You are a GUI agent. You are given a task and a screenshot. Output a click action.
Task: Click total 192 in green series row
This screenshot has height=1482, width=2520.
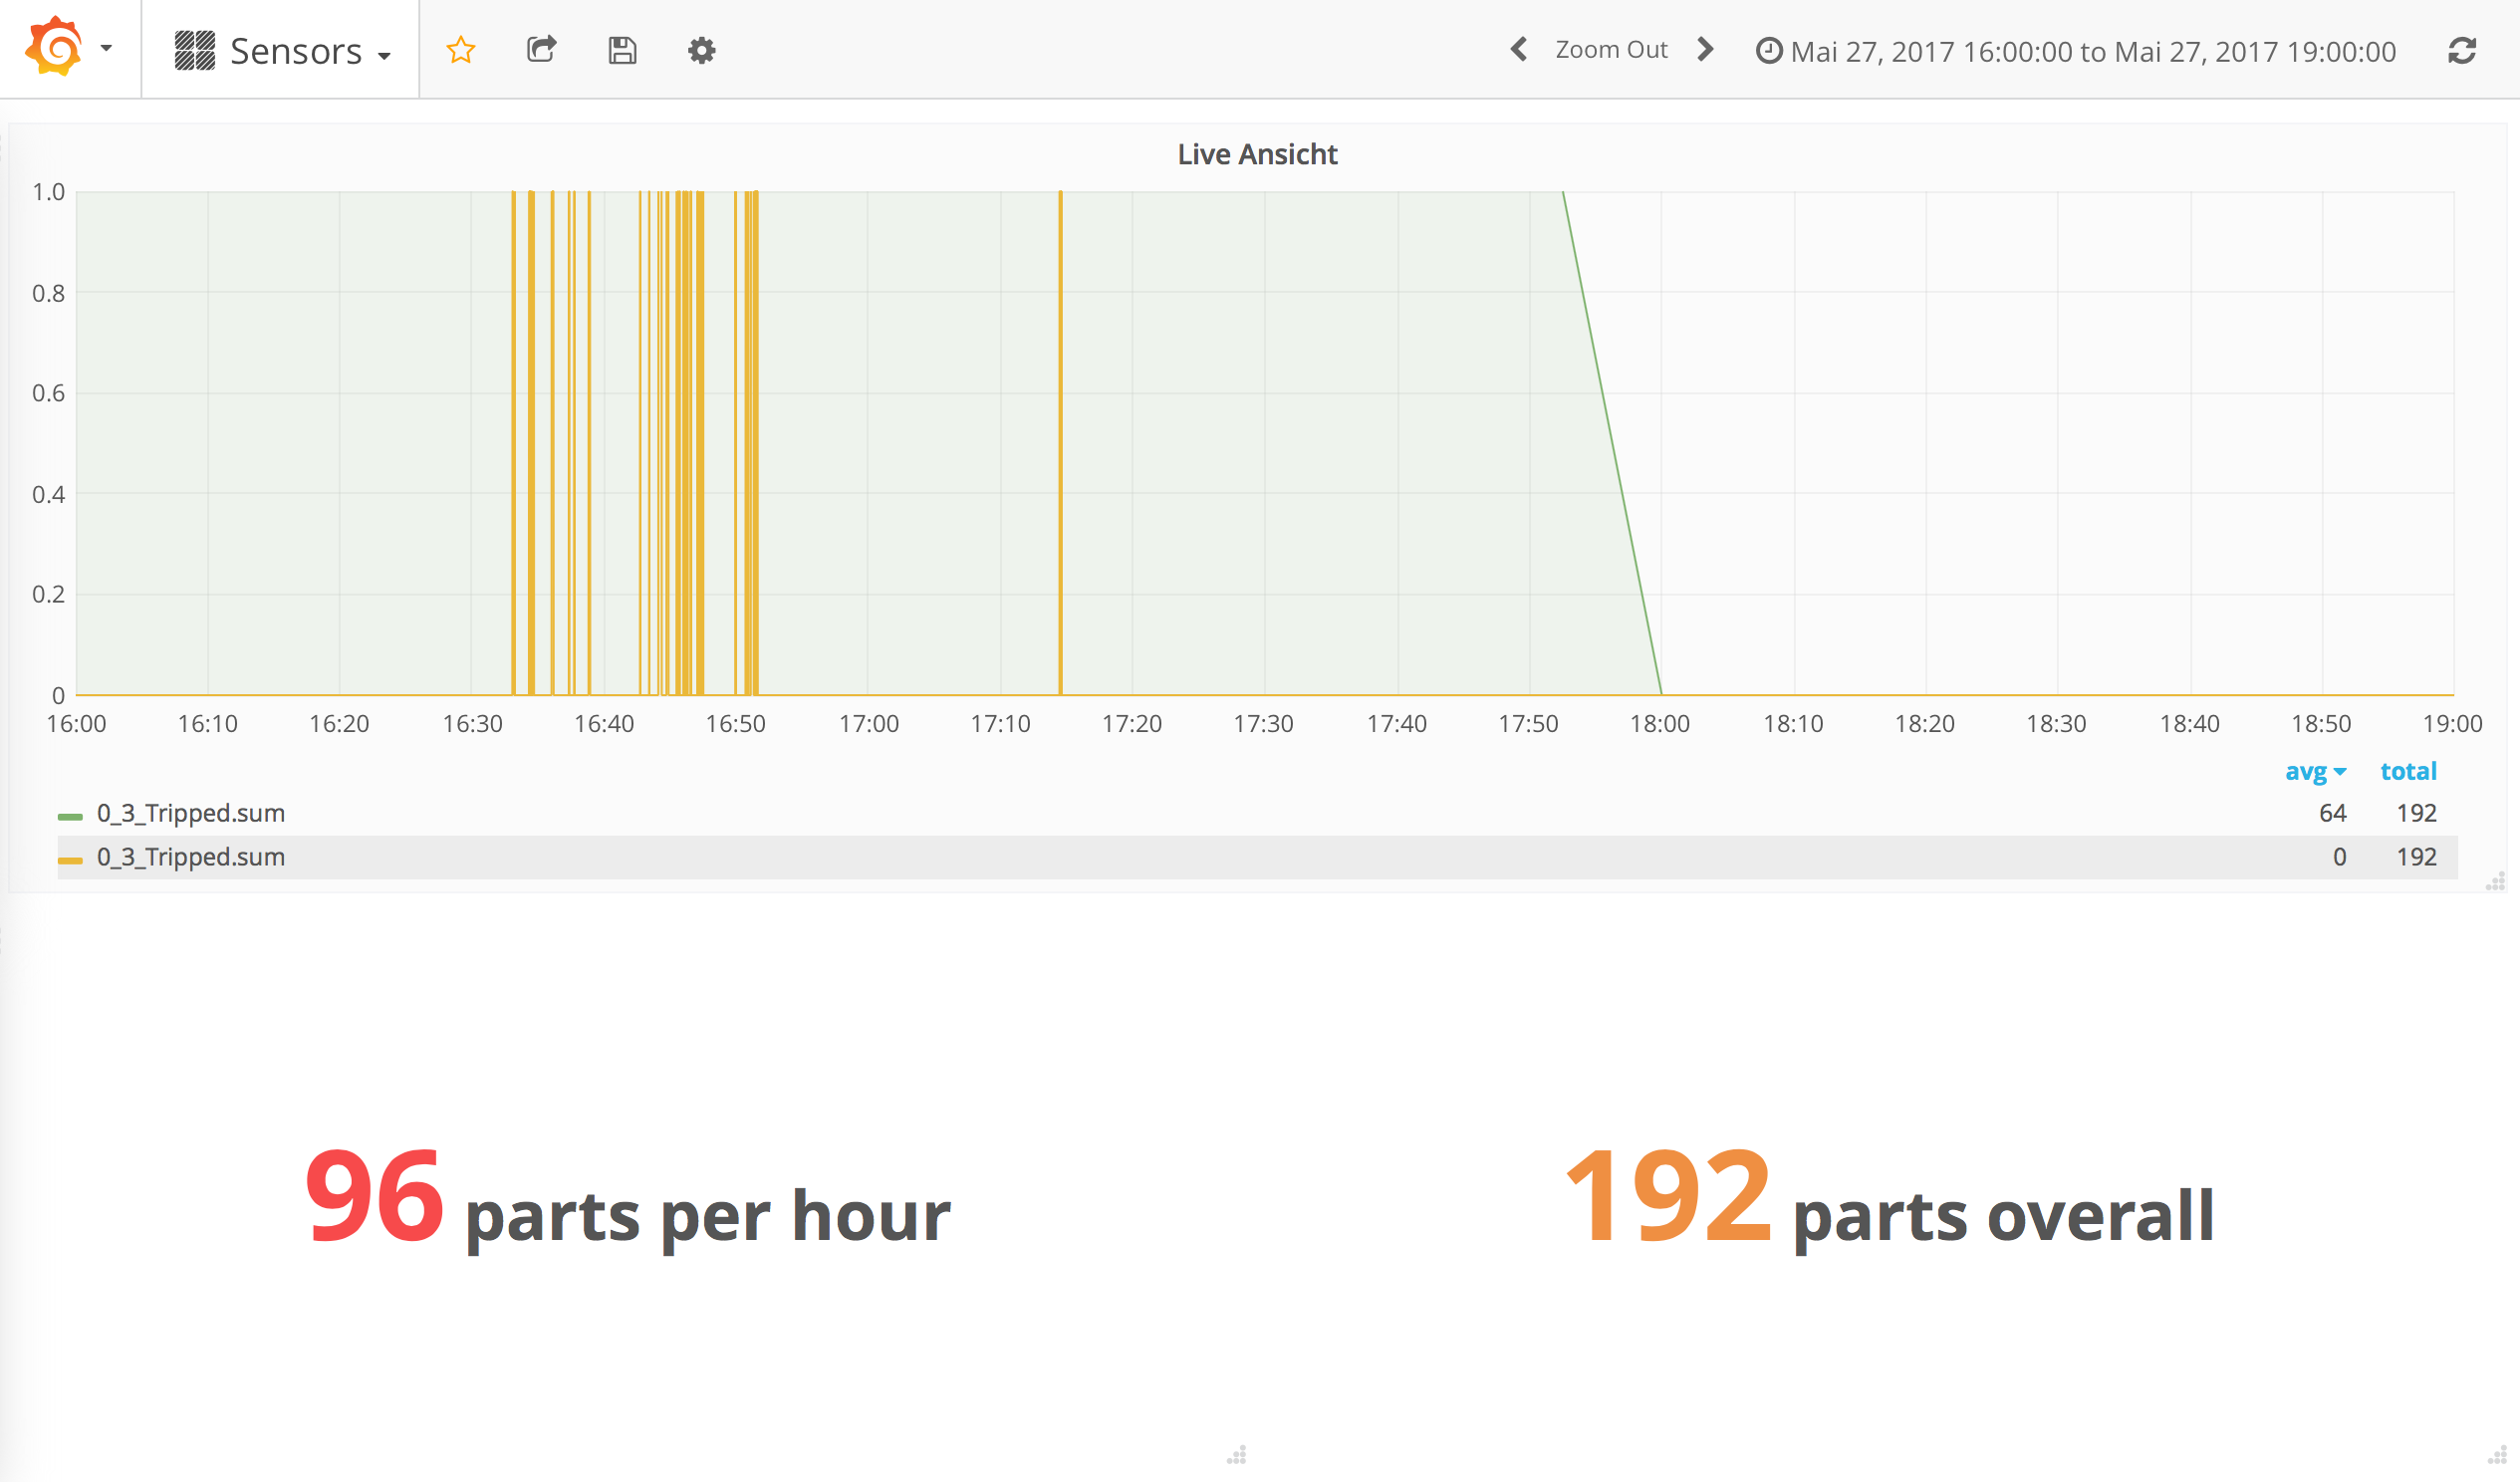(2416, 813)
